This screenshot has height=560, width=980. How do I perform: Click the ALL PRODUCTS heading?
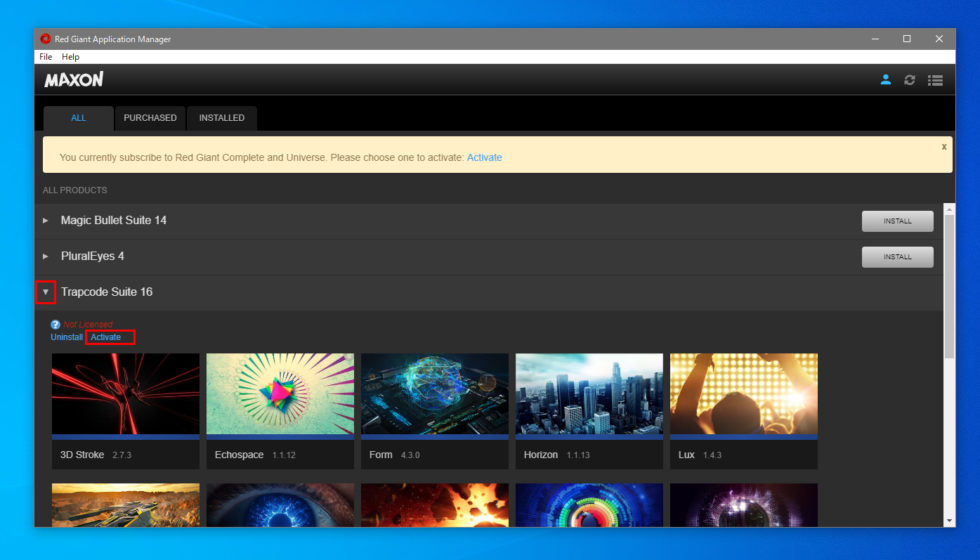(75, 190)
